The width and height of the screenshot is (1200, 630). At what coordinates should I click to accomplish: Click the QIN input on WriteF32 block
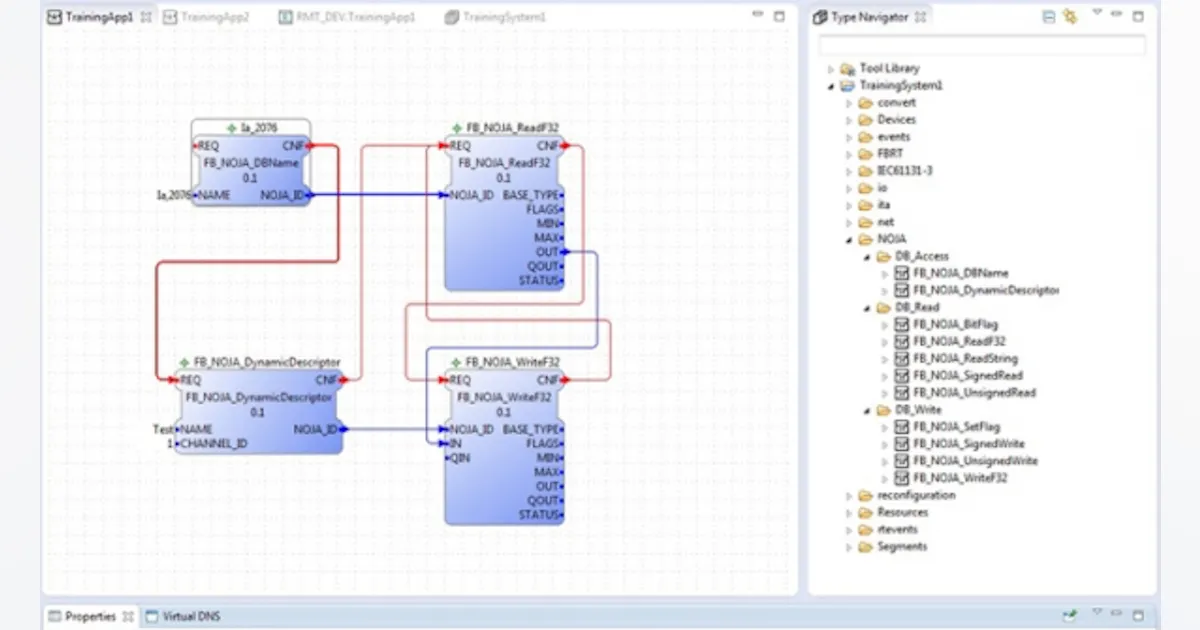[x=458, y=459]
